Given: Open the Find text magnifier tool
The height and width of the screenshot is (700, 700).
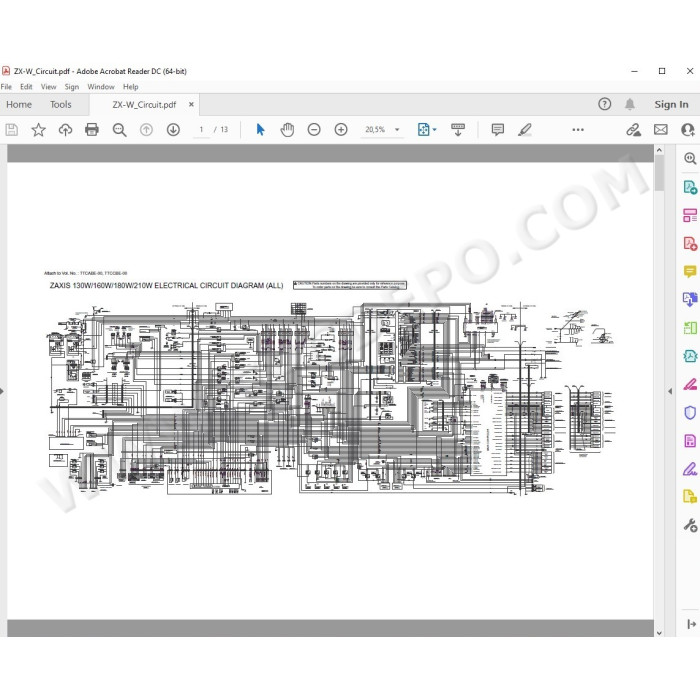Looking at the screenshot, I should 119,130.
